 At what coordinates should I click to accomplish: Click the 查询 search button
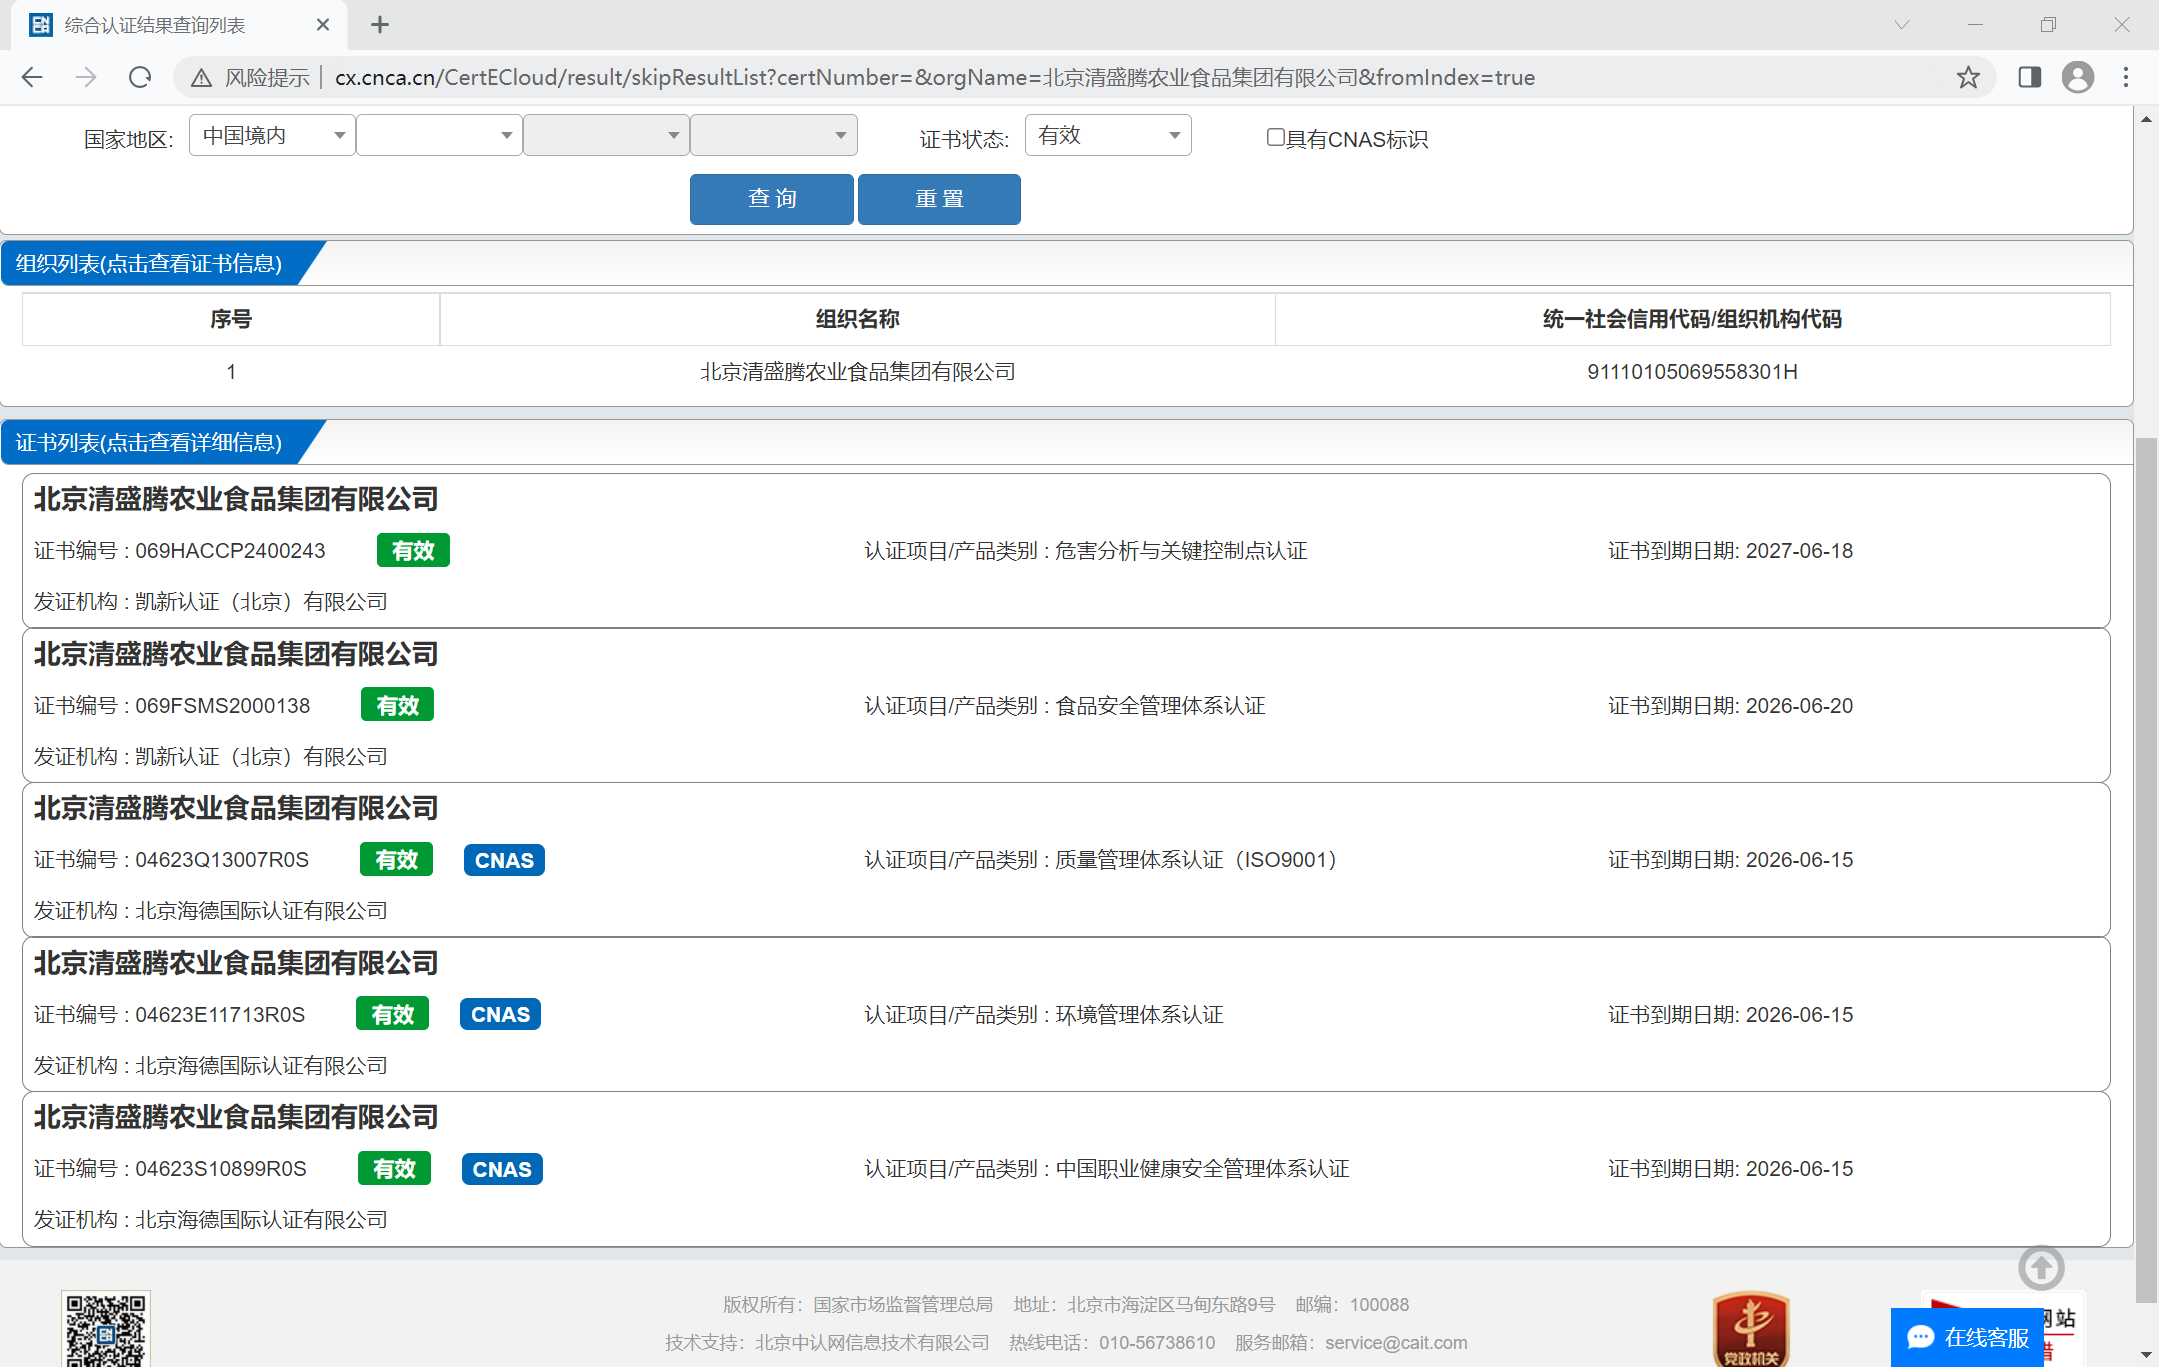(772, 199)
